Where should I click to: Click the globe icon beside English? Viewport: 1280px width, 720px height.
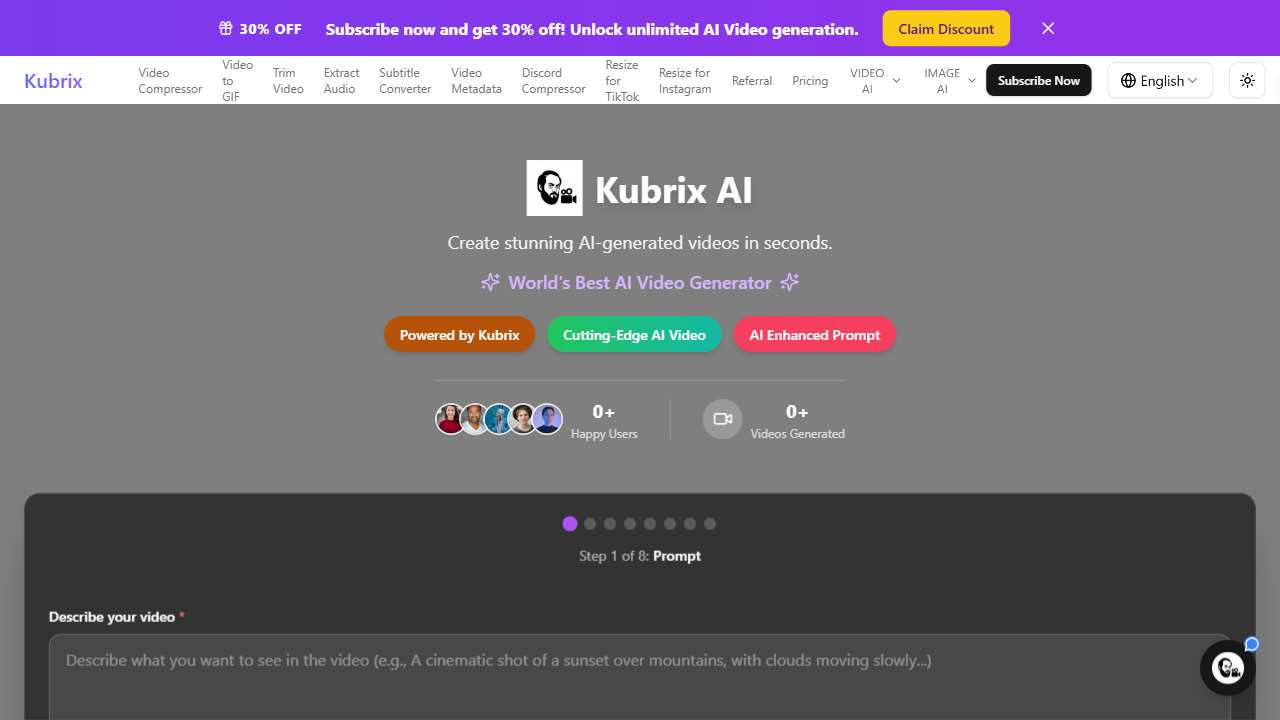pyautogui.click(x=1129, y=80)
